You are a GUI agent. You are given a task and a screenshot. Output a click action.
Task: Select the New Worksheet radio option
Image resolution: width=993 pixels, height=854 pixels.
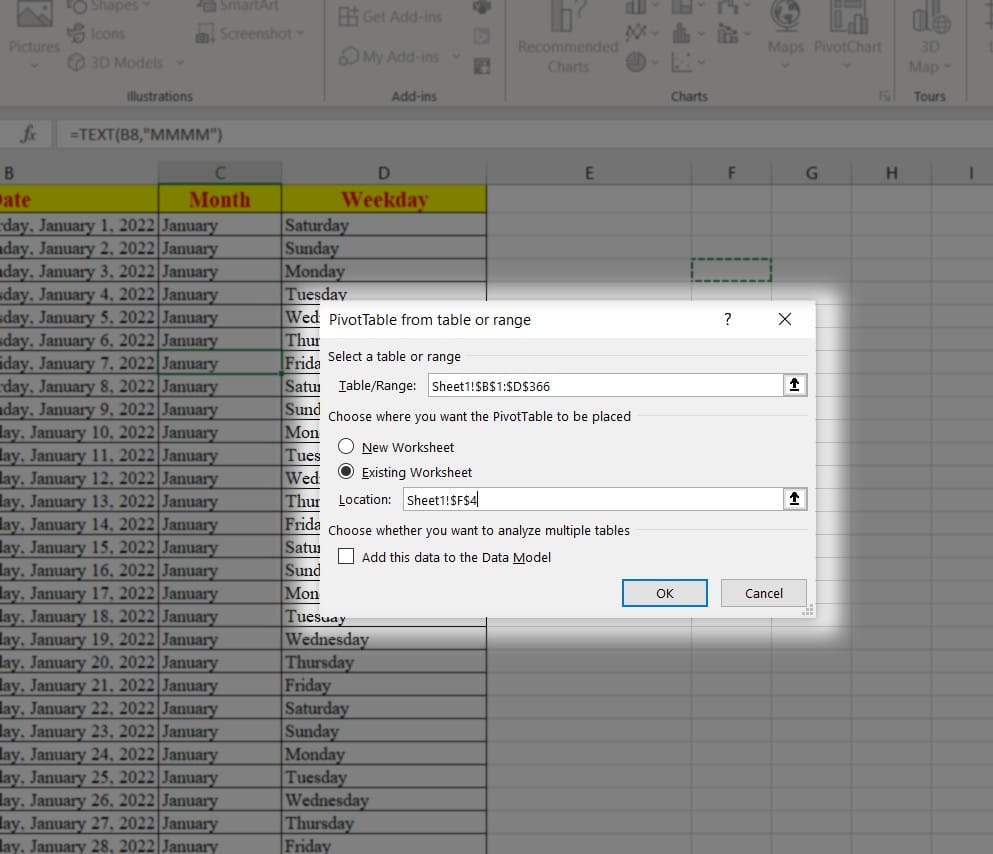(x=346, y=446)
